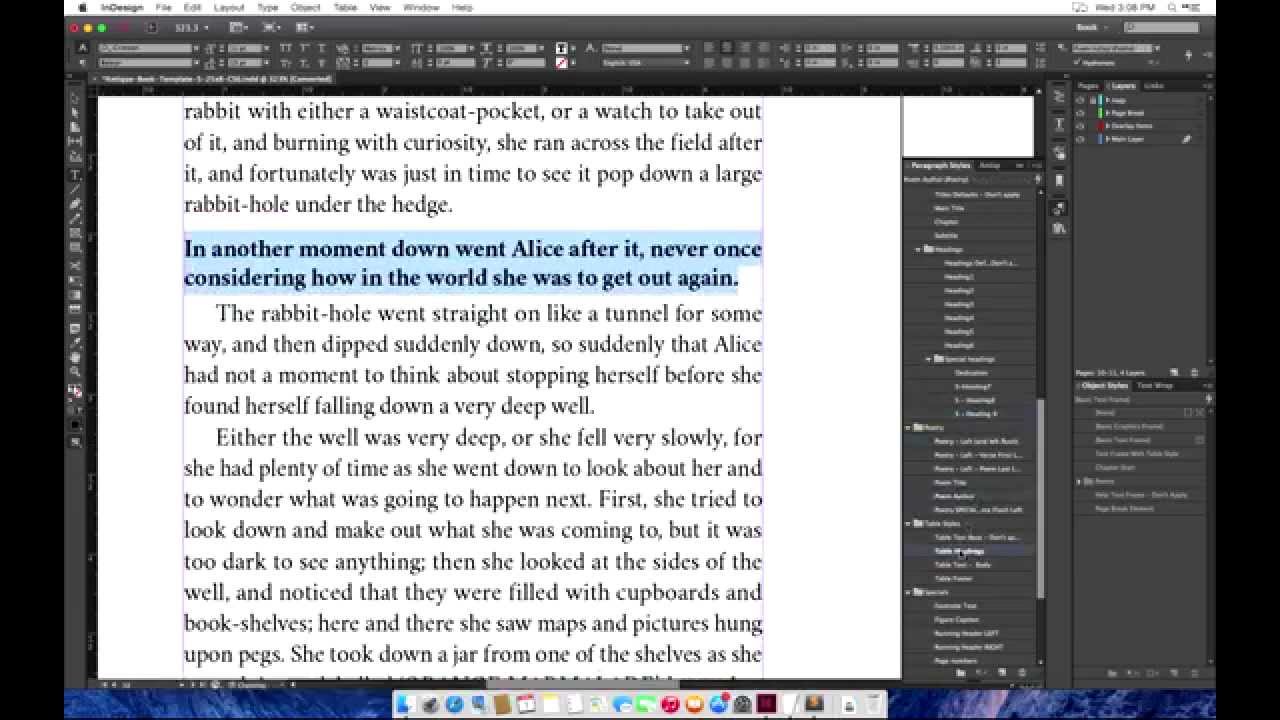The height and width of the screenshot is (720, 1280).
Task: Open the Book workspace switcher dropdown
Action: click(x=1093, y=27)
